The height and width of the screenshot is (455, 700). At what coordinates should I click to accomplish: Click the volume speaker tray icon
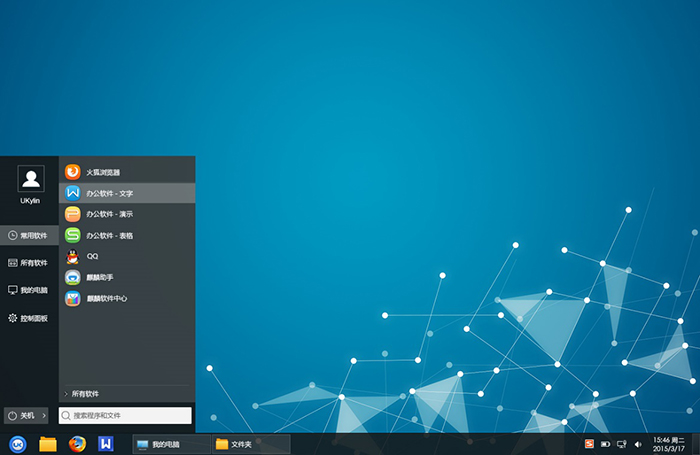638,444
